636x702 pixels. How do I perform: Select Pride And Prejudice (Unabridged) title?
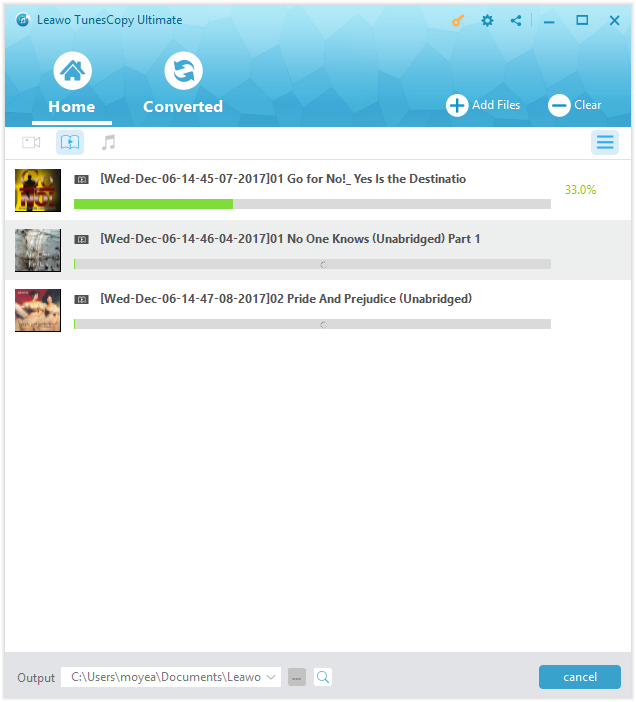286,299
